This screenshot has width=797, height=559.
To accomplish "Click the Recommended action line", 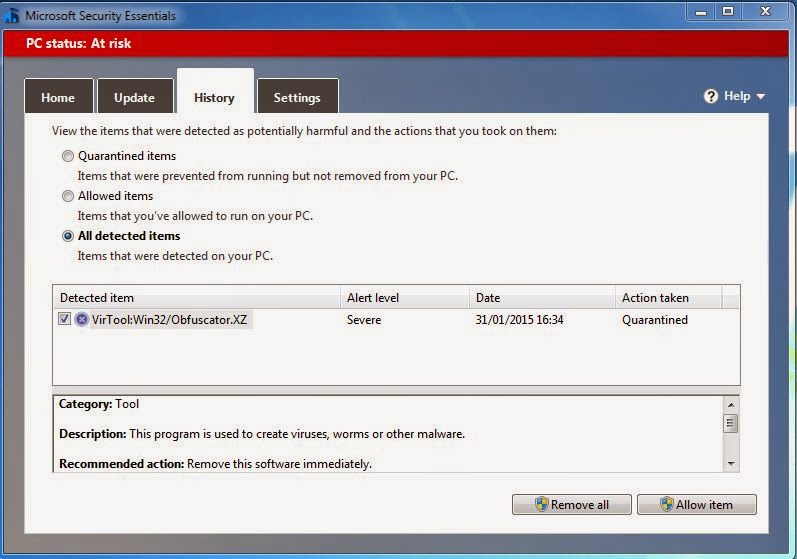I will click(x=216, y=464).
